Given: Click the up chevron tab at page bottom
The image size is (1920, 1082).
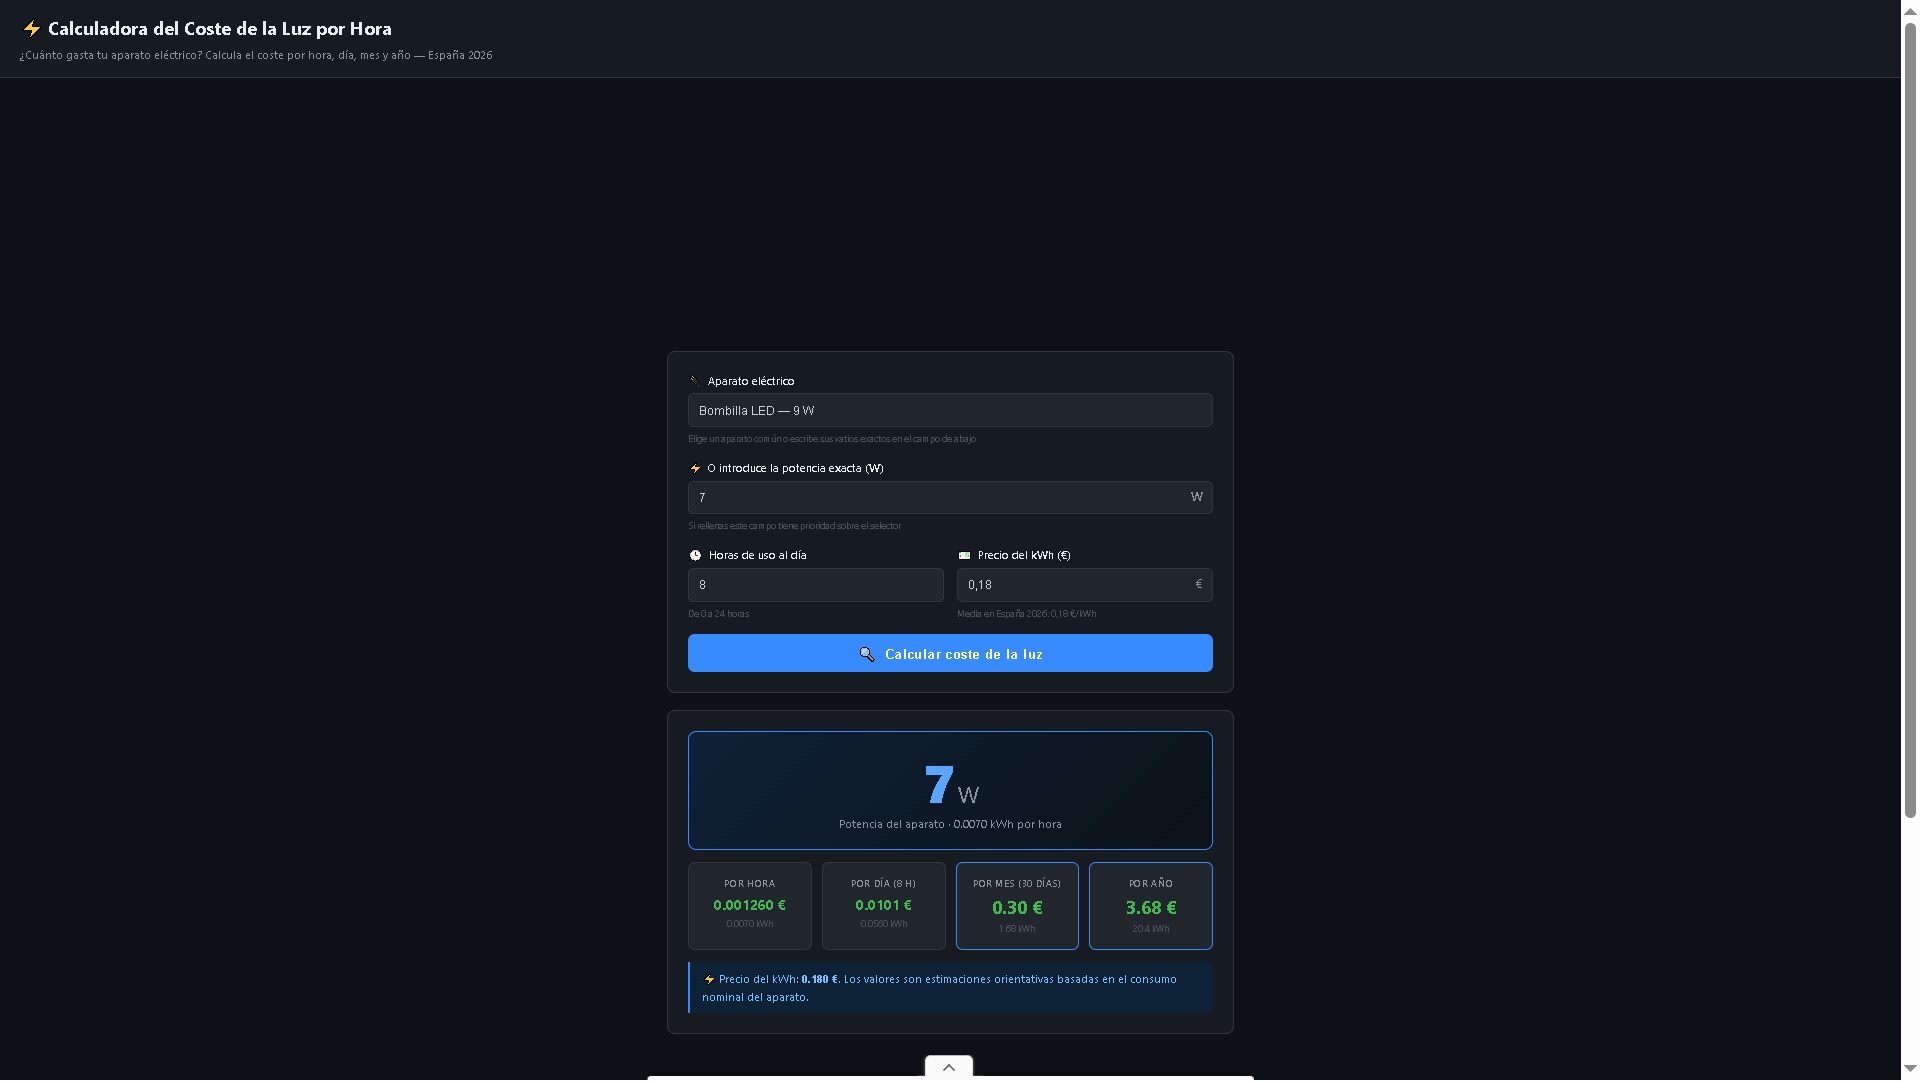Looking at the screenshot, I should (x=948, y=1067).
